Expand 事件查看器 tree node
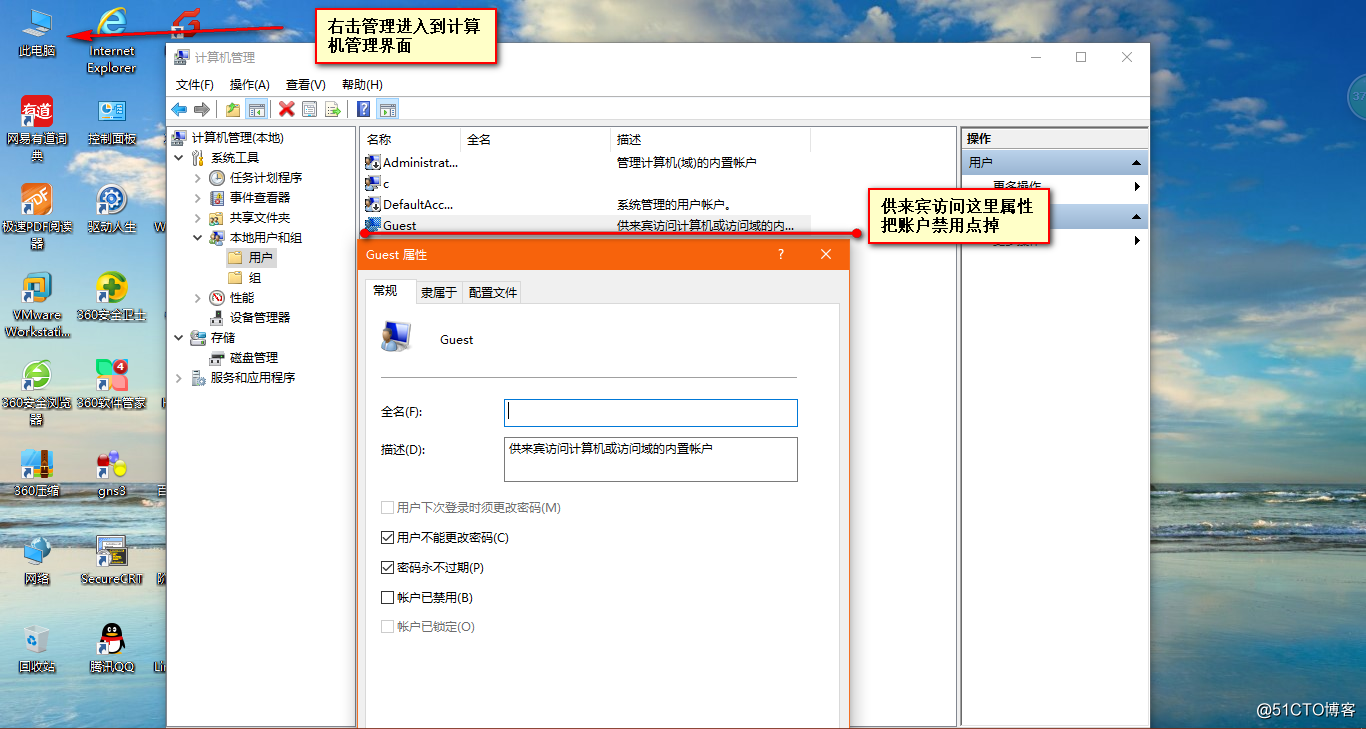 198,198
